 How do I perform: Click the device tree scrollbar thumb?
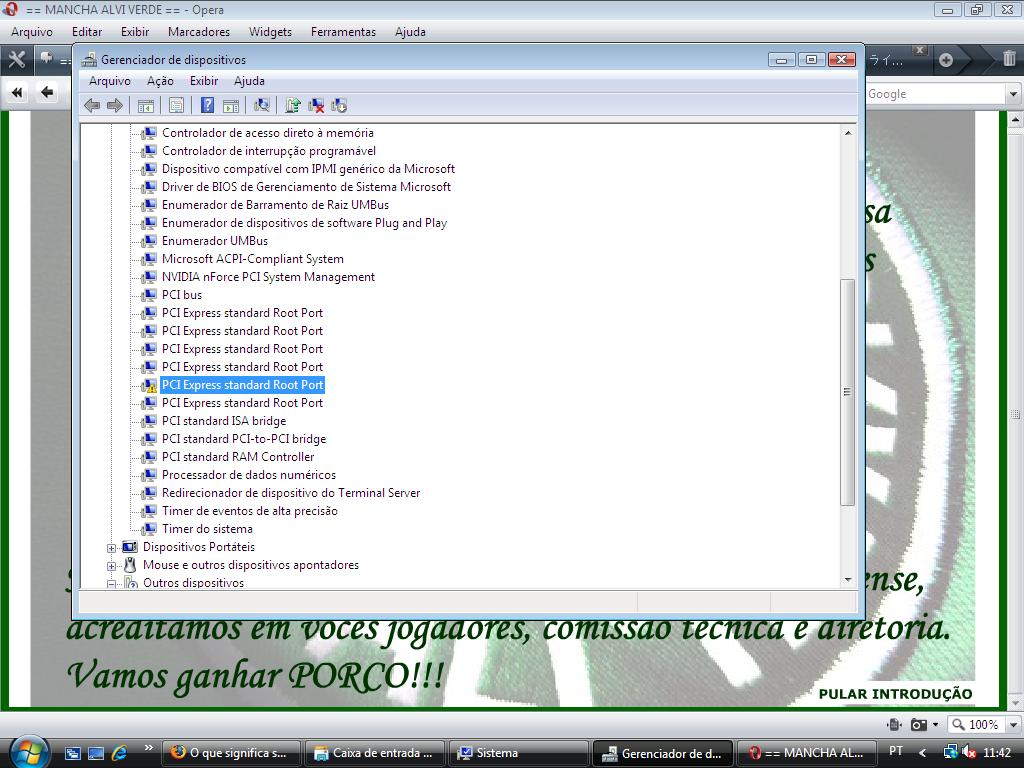click(848, 392)
